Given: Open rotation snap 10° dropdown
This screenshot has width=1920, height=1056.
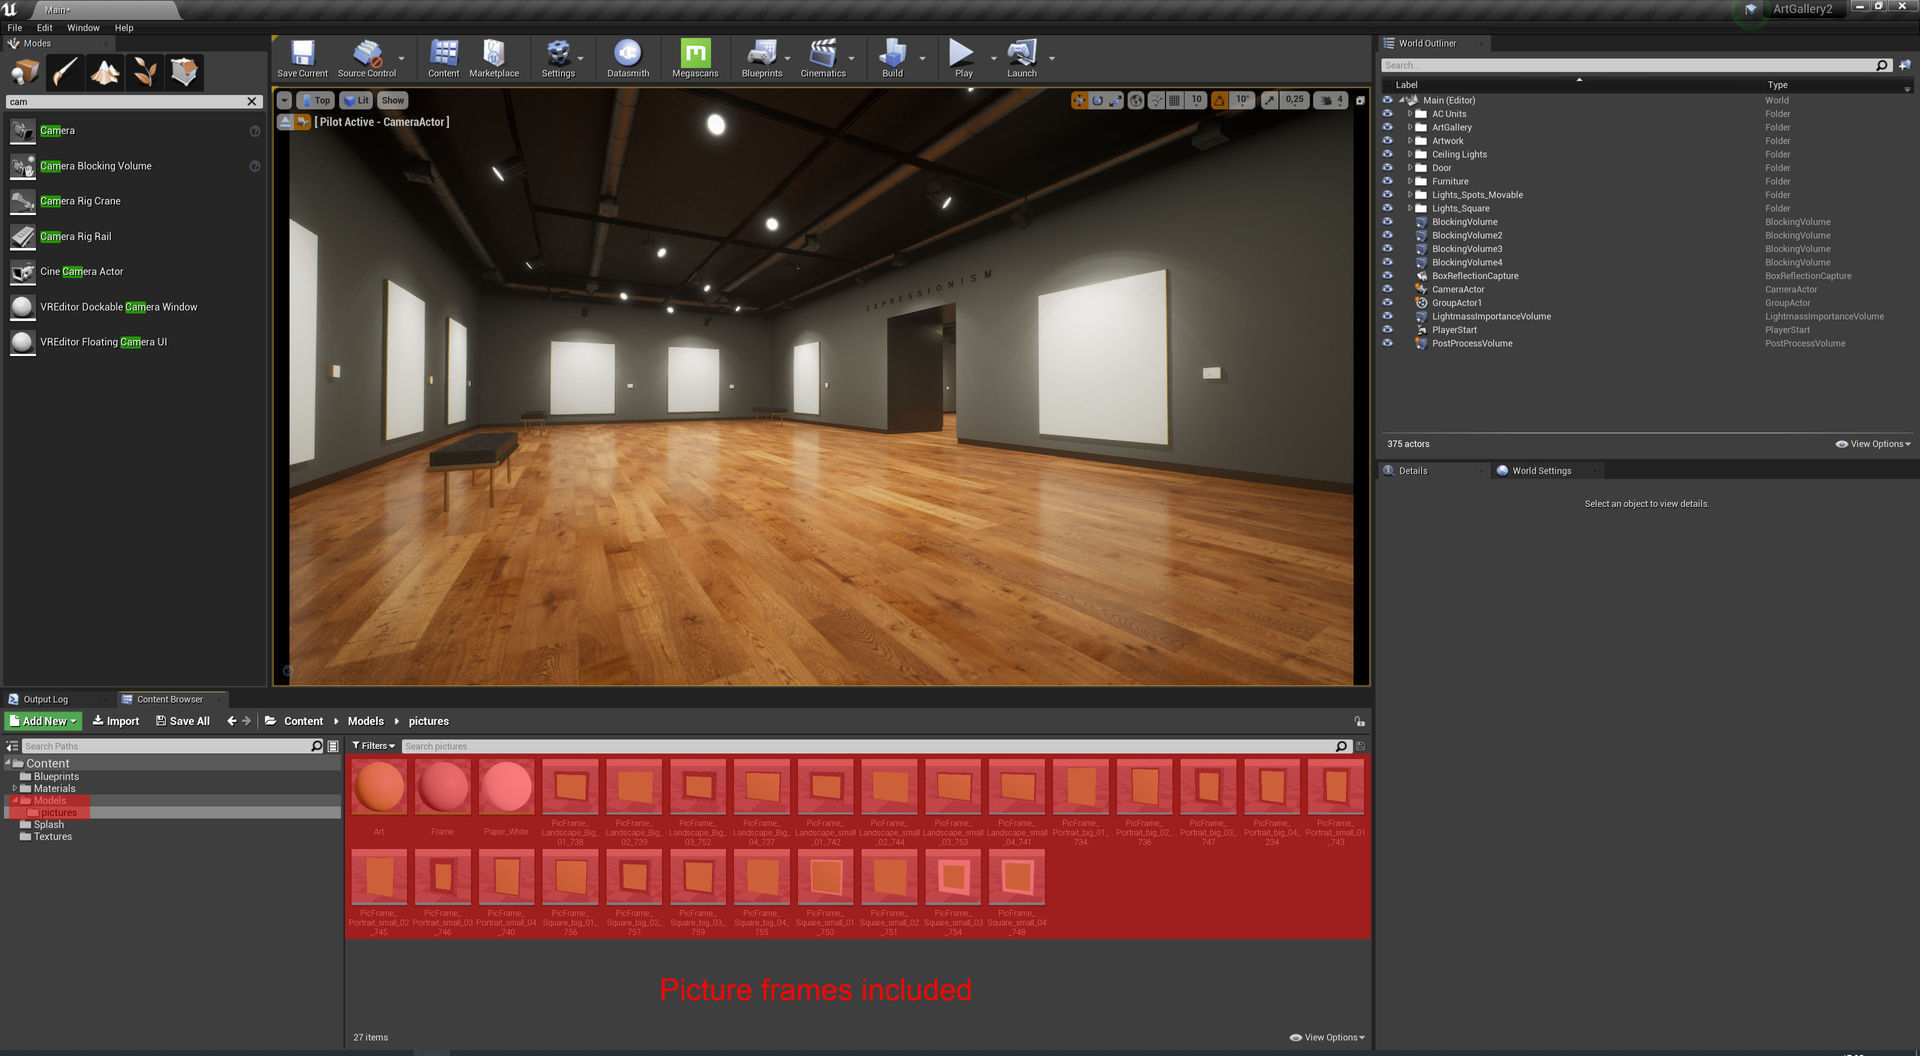Looking at the screenshot, I should (1243, 100).
